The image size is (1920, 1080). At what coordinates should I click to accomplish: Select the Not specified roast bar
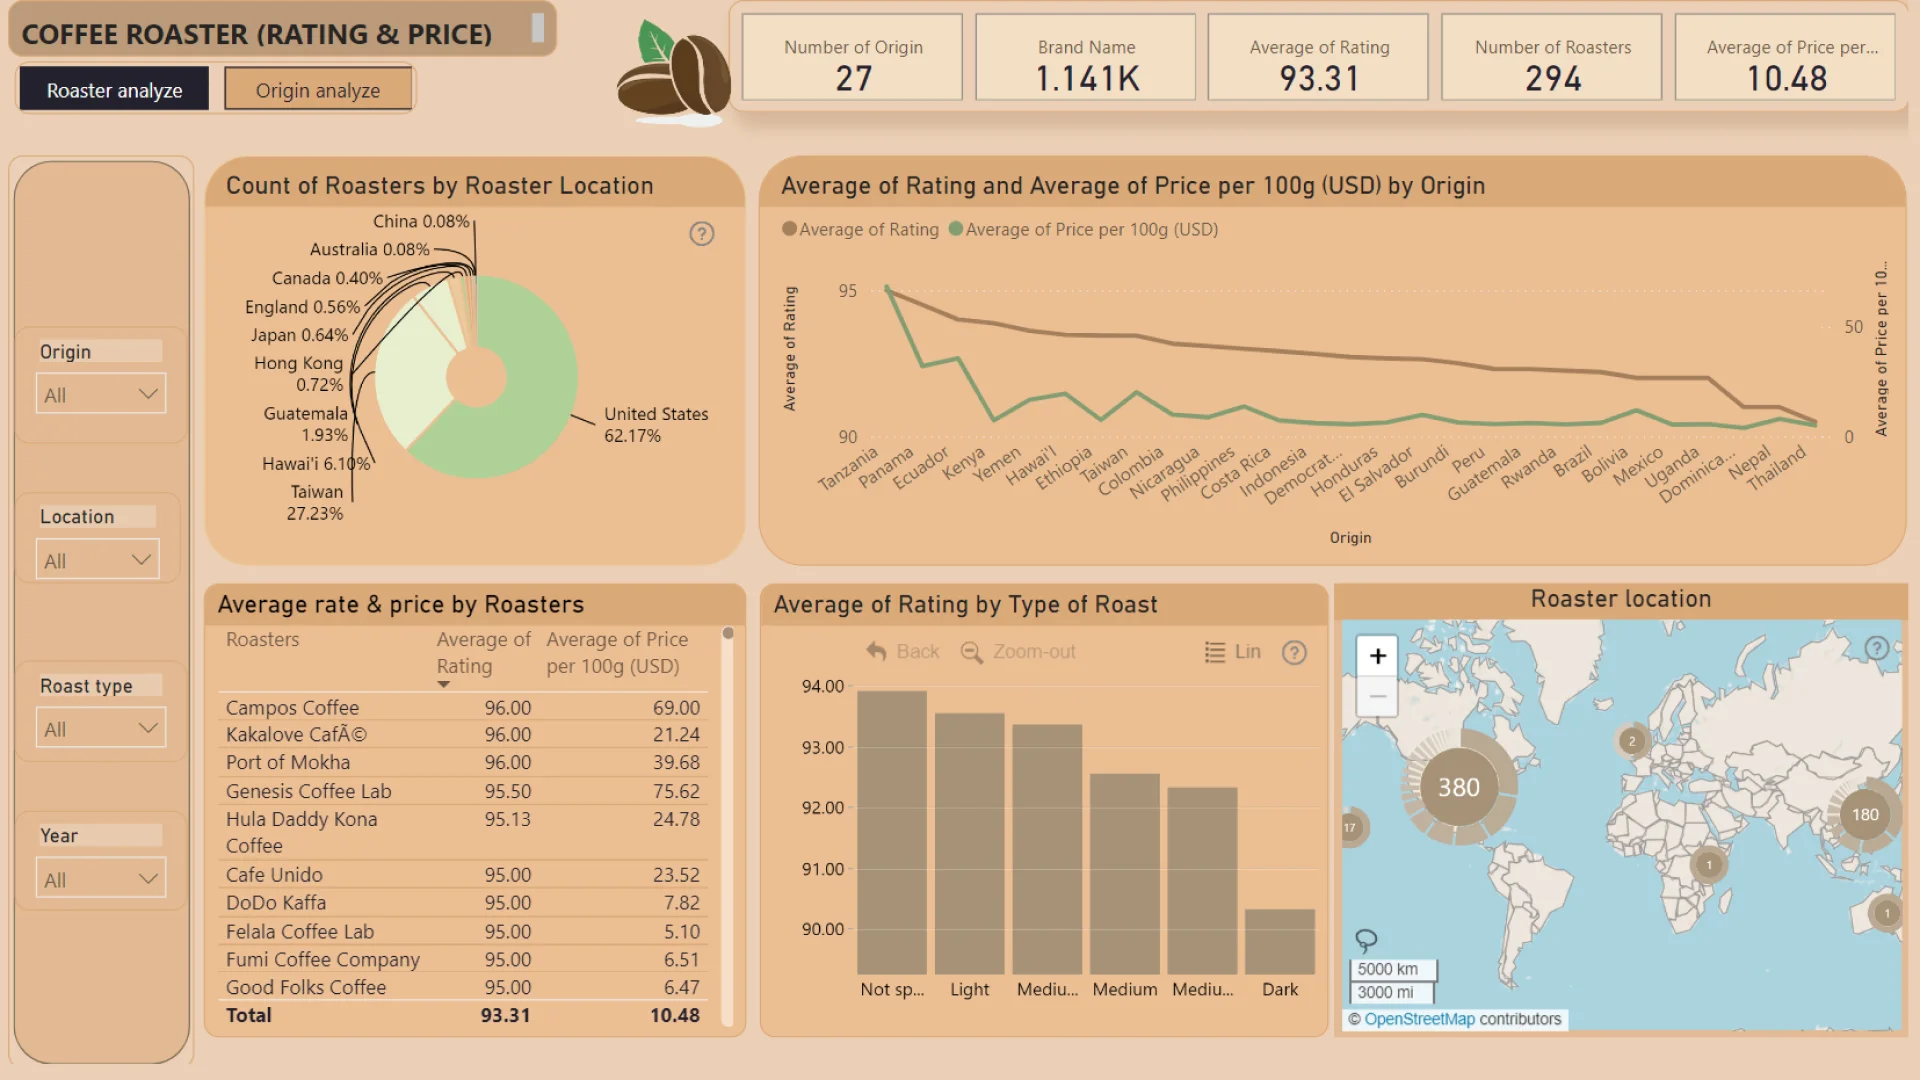[892, 832]
